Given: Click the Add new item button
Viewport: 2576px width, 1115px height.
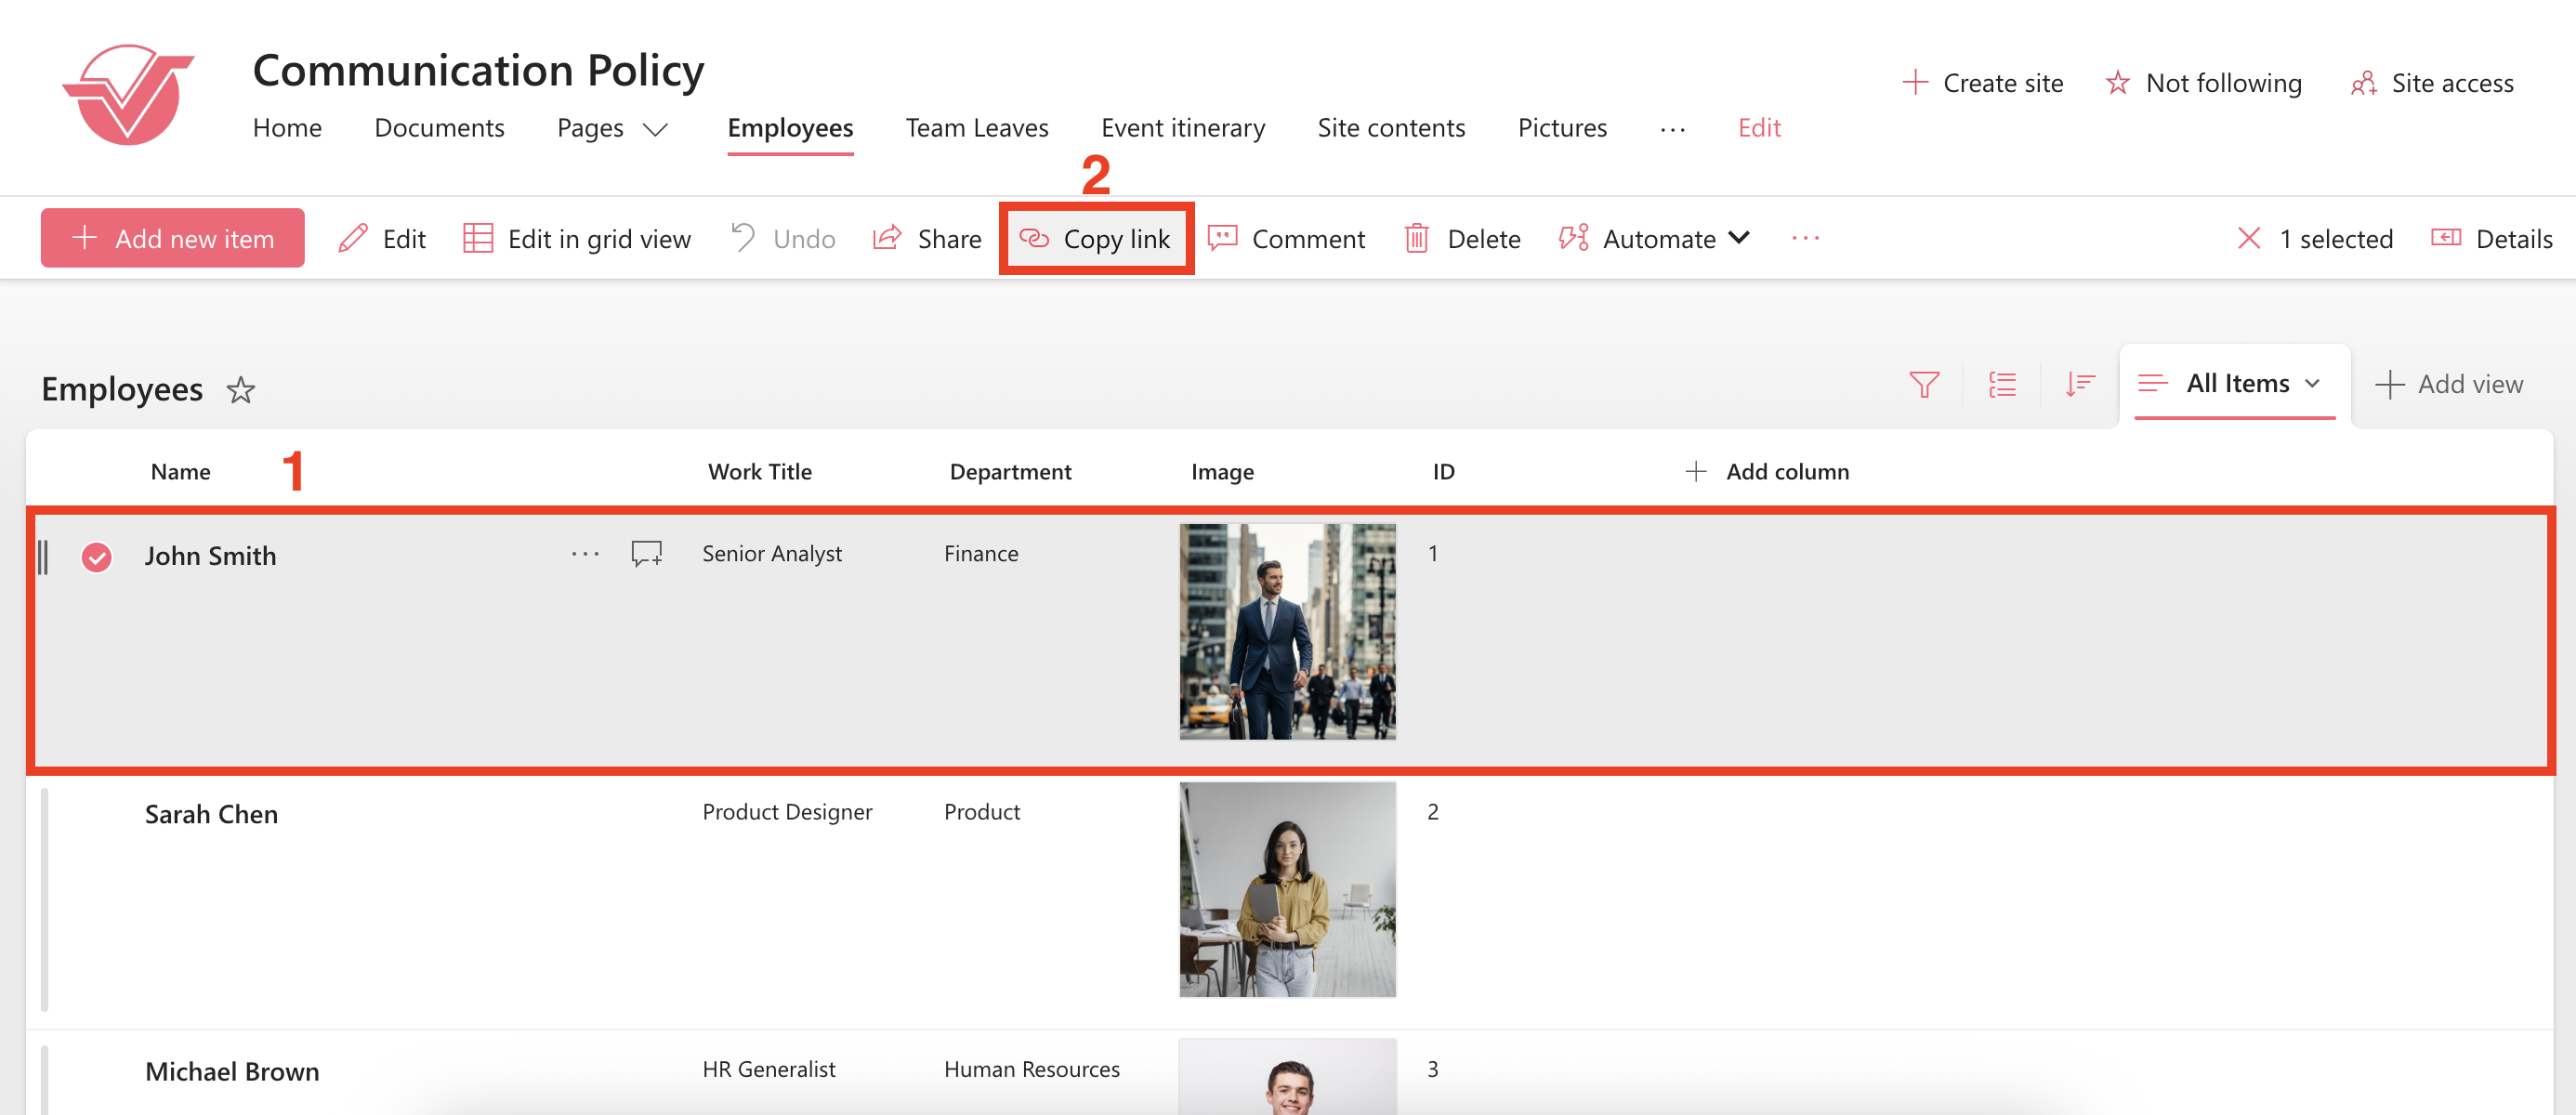Looking at the screenshot, I should (173, 238).
